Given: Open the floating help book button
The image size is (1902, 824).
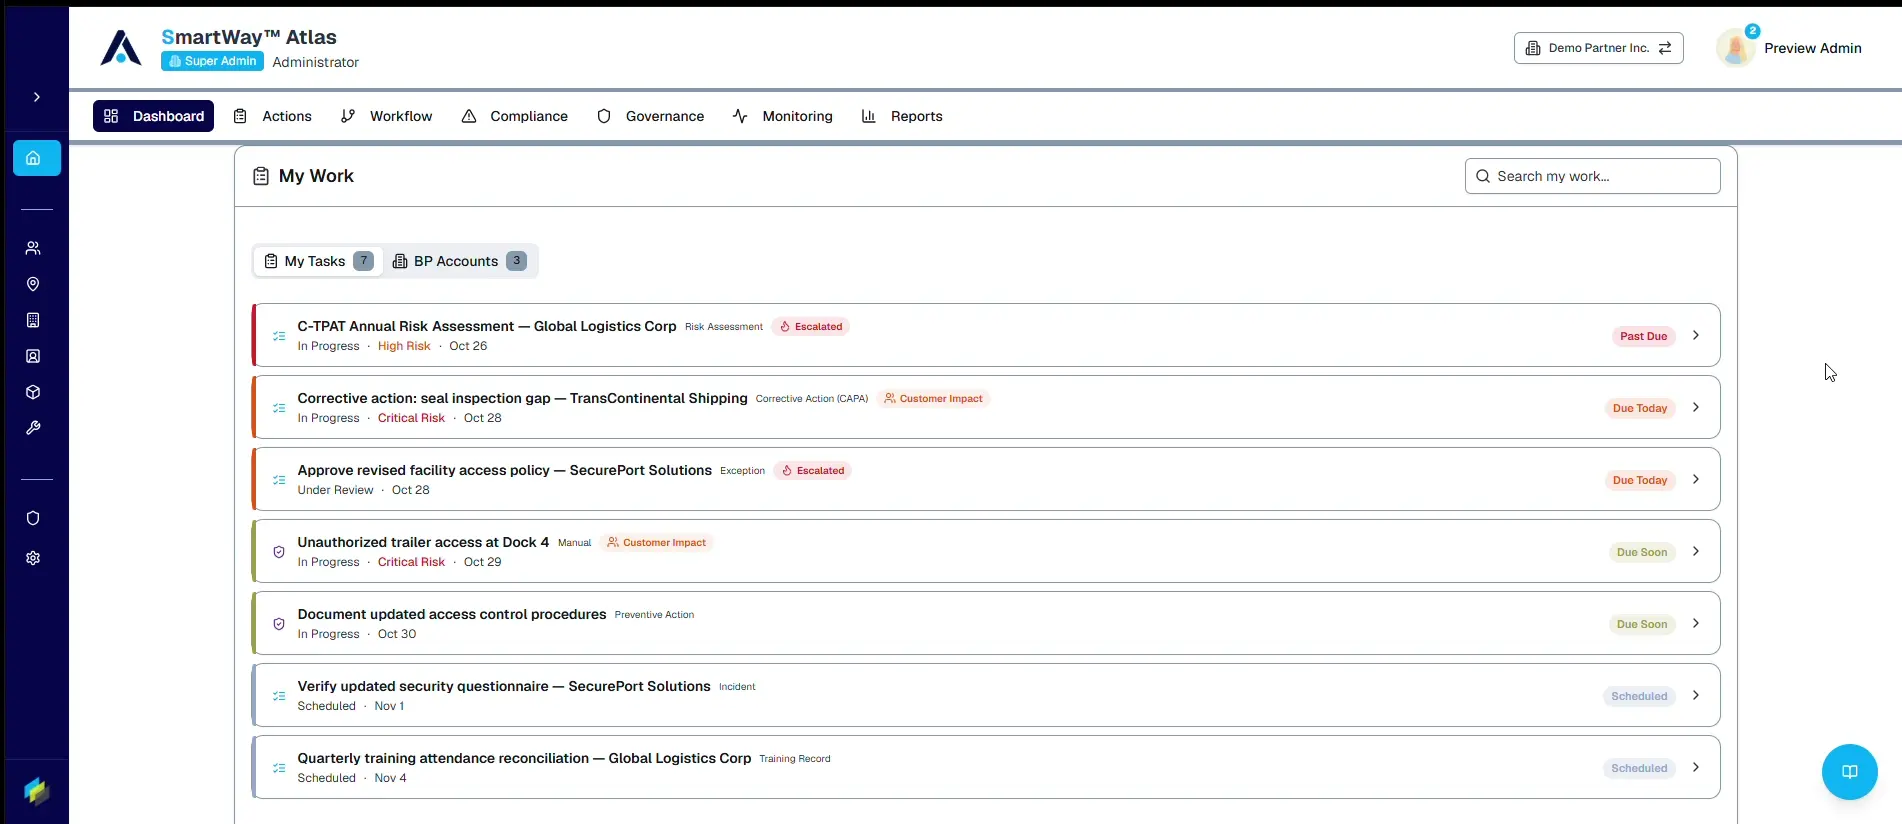Looking at the screenshot, I should [x=1849, y=772].
